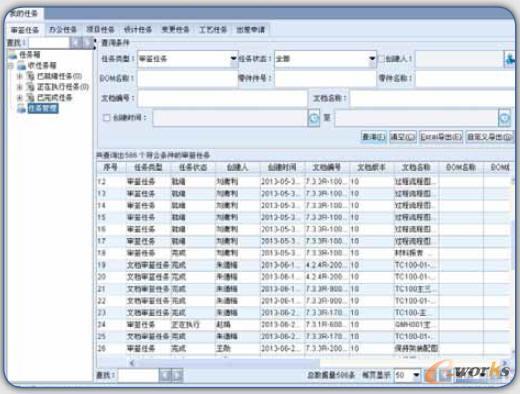Open the 任务状态 dropdown
Image resolution: width=520 pixels, height=394 pixels.
coord(372,59)
